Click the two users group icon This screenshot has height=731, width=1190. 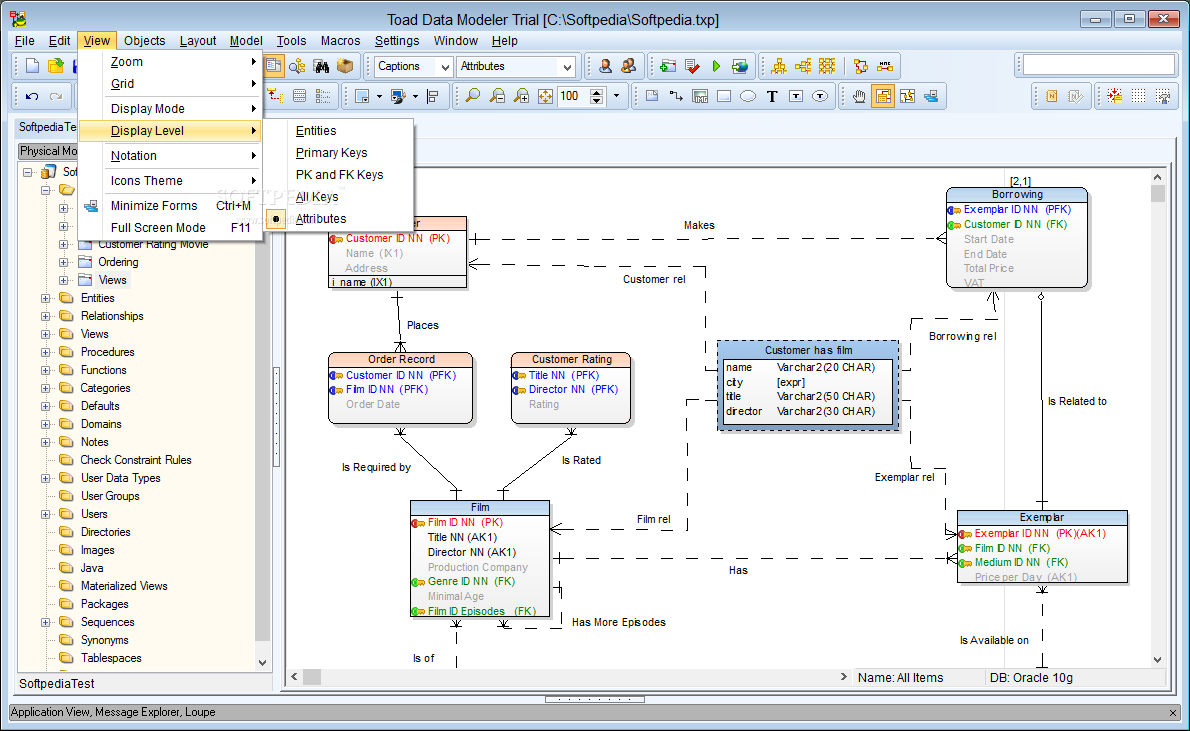tap(628, 66)
